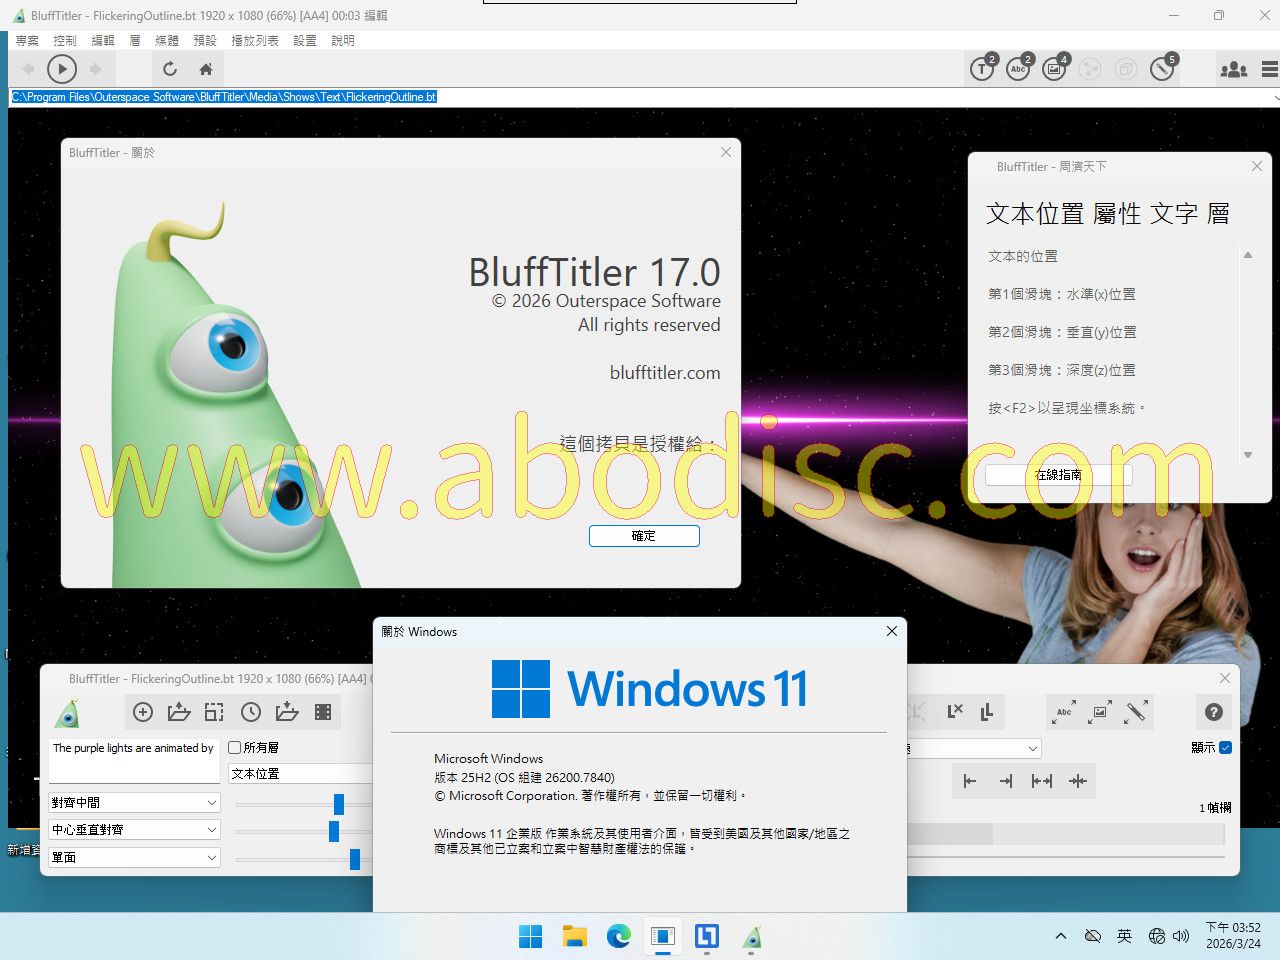This screenshot has height=960, width=1280.
Task: Uncheck the 顯示 checkbox
Action: click(1226, 747)
